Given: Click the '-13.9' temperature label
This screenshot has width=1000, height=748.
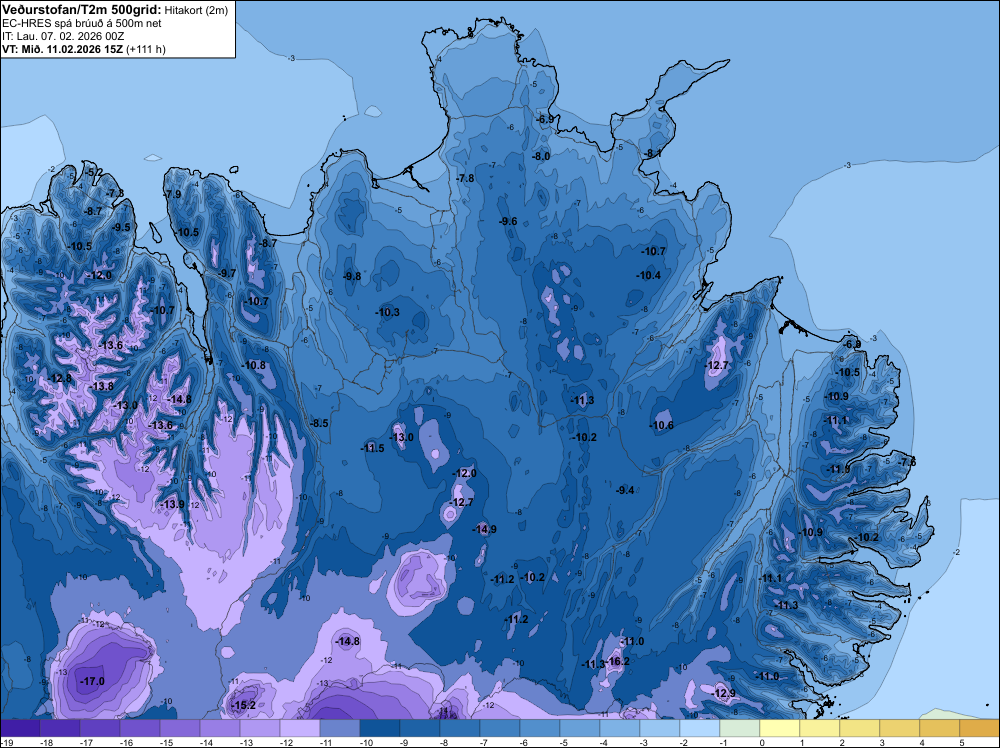Looking at the screenshot, I should (x=172, y=504).
